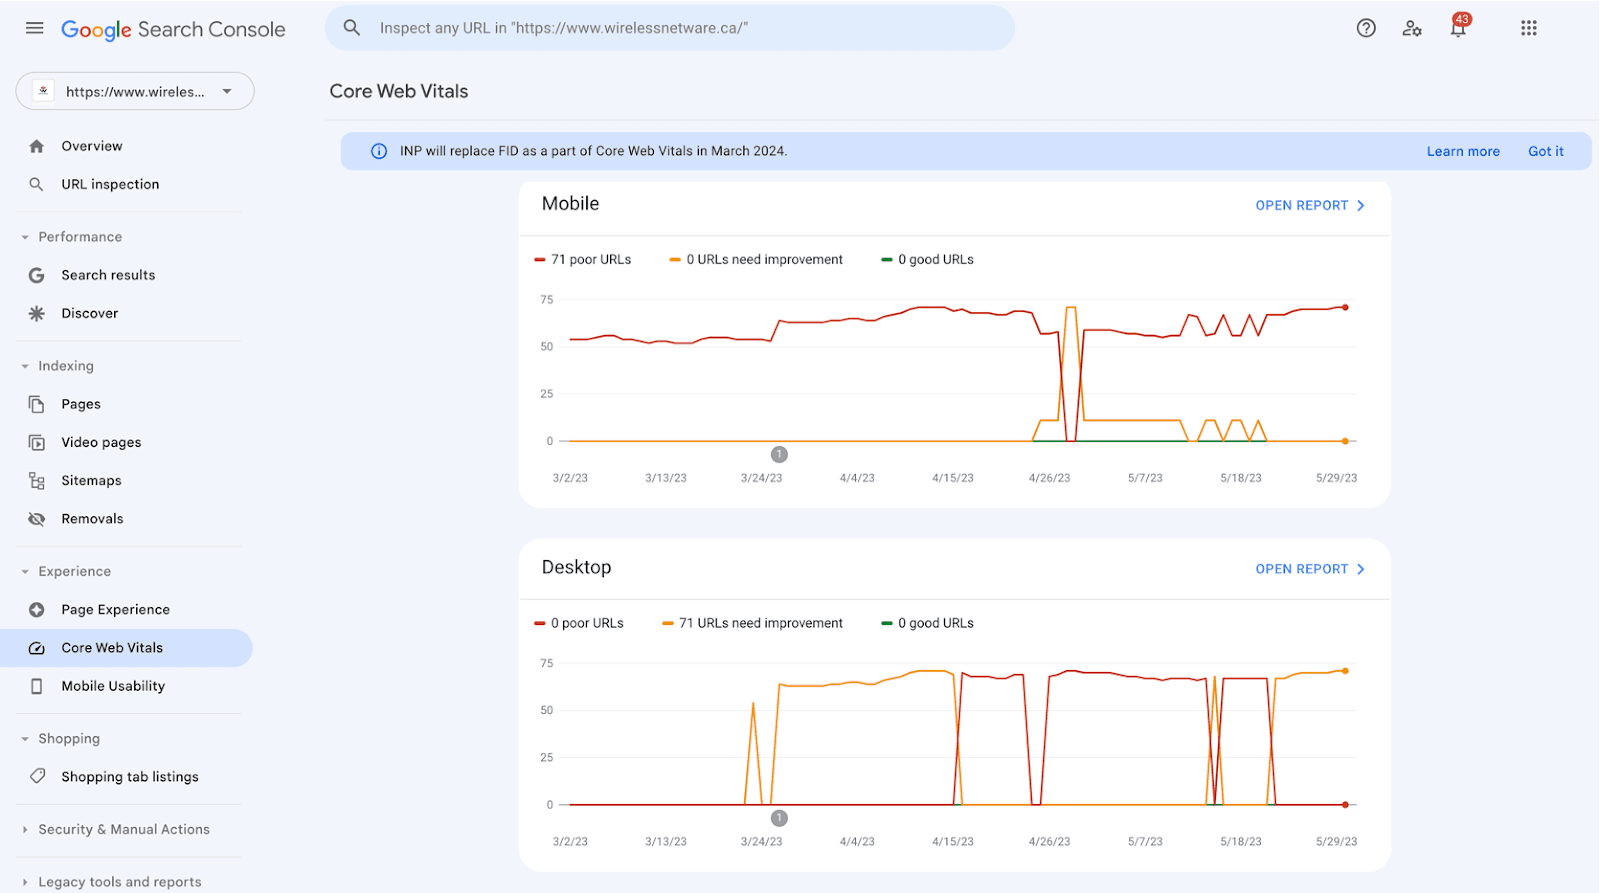The height and width of the screenshot is (893, 1600).
Task: Click the annotation marker on Mobile chart
Action: coord(779,454)
